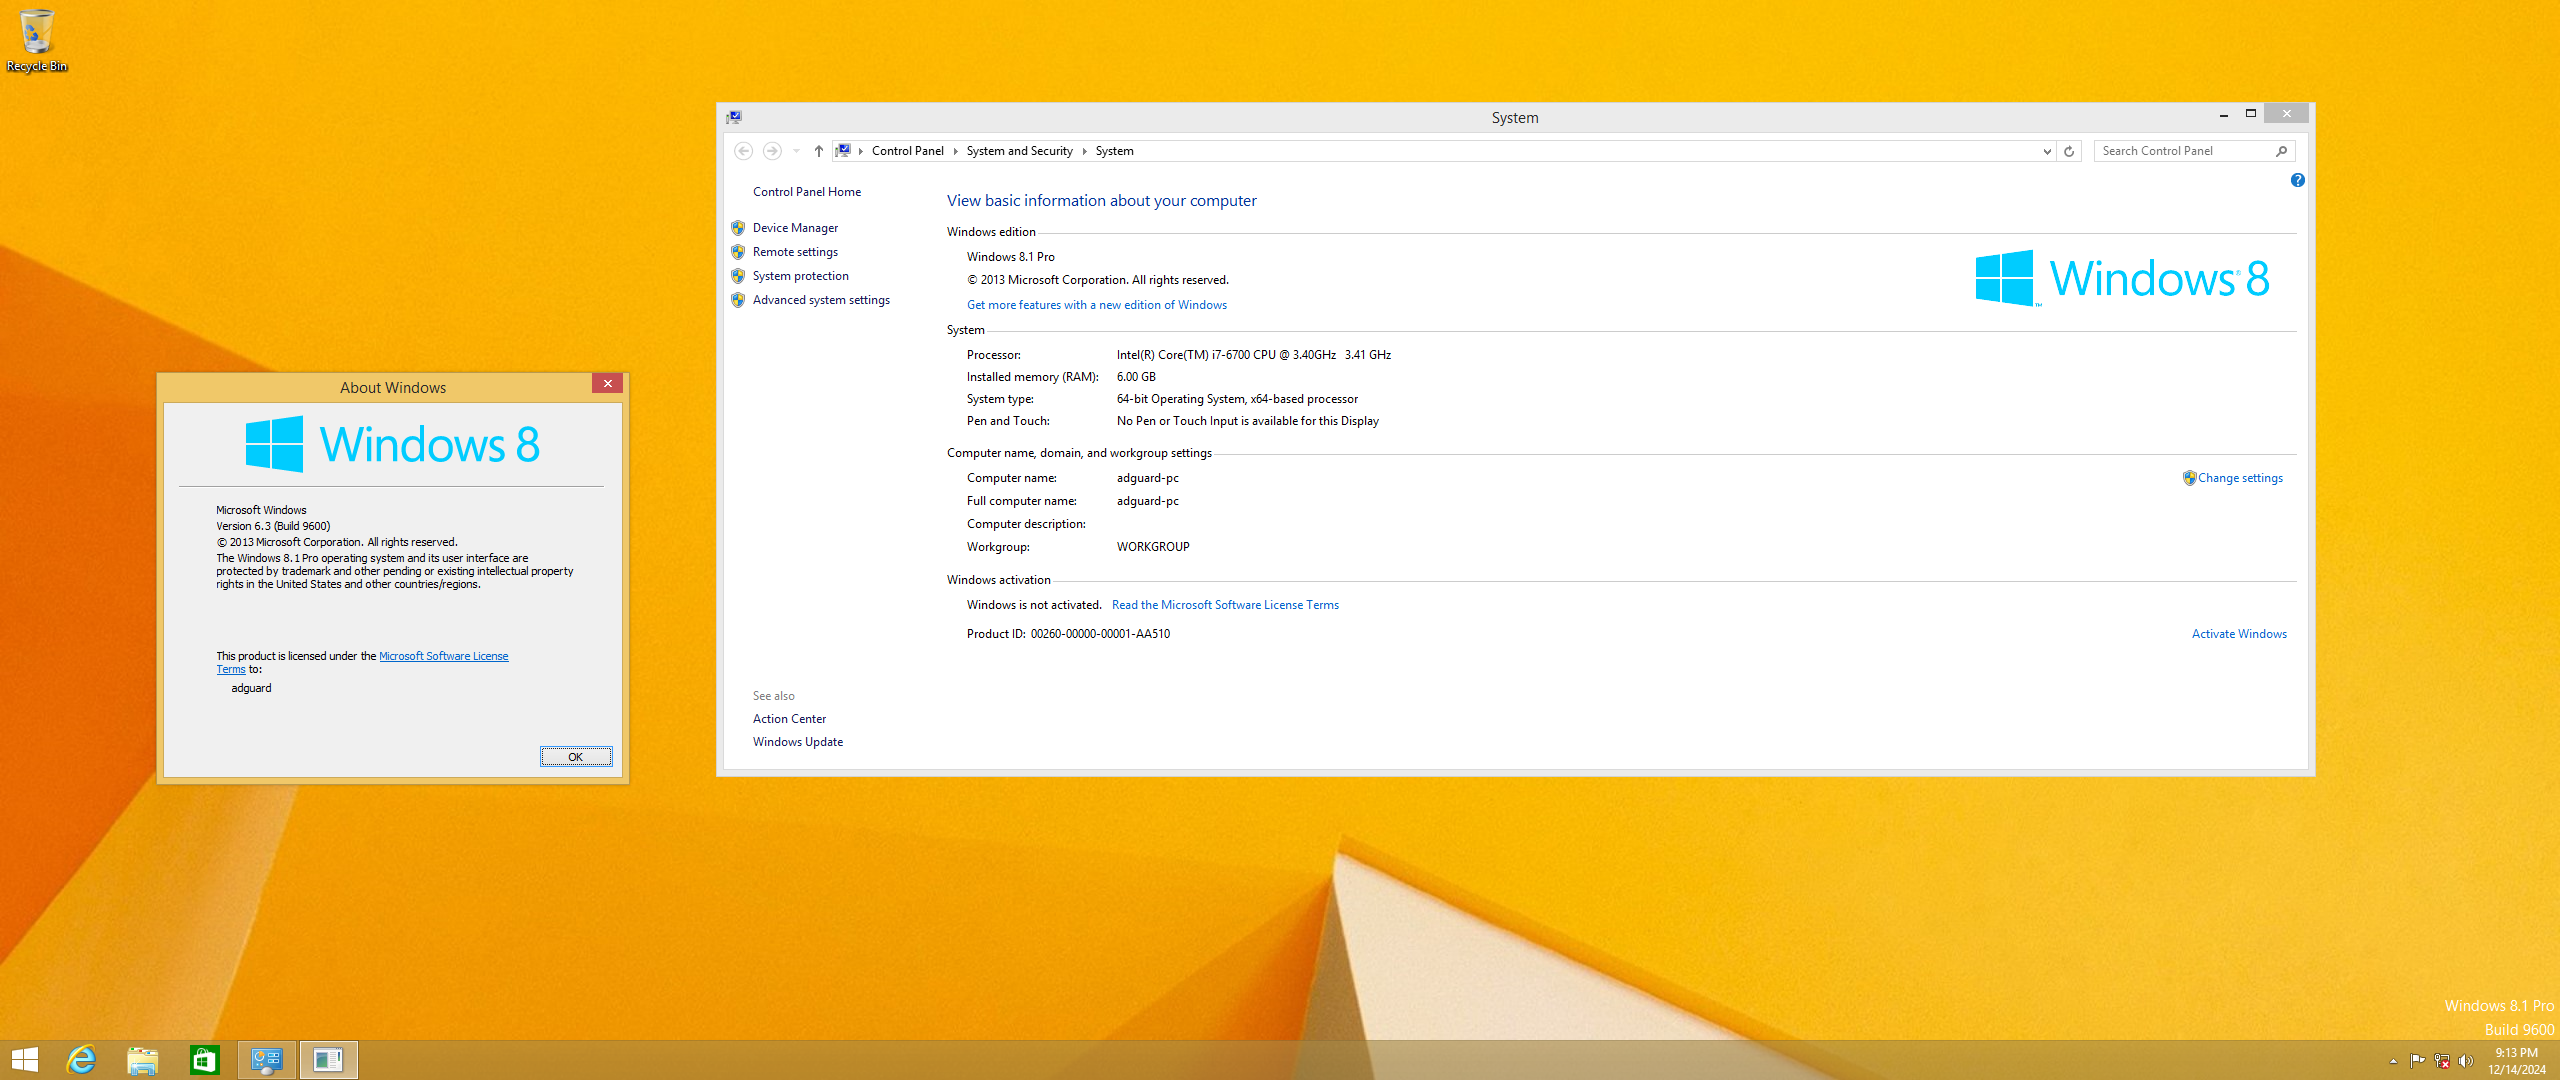Click 'adguard-pc' computer name value

pos(1147,478)
